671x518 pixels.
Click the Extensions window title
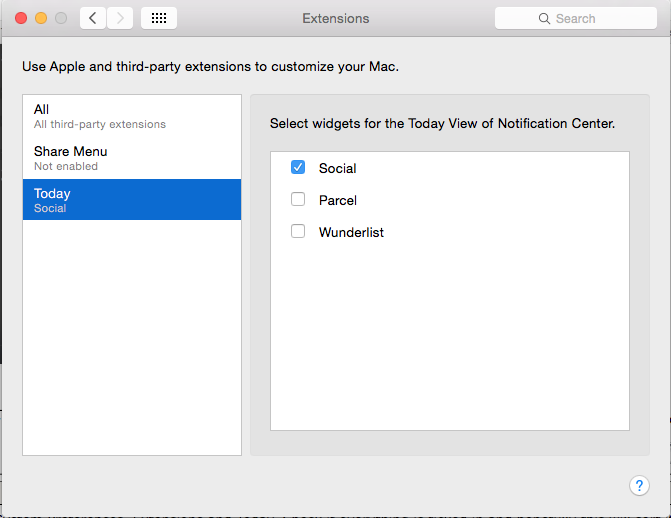coord(336,18)
